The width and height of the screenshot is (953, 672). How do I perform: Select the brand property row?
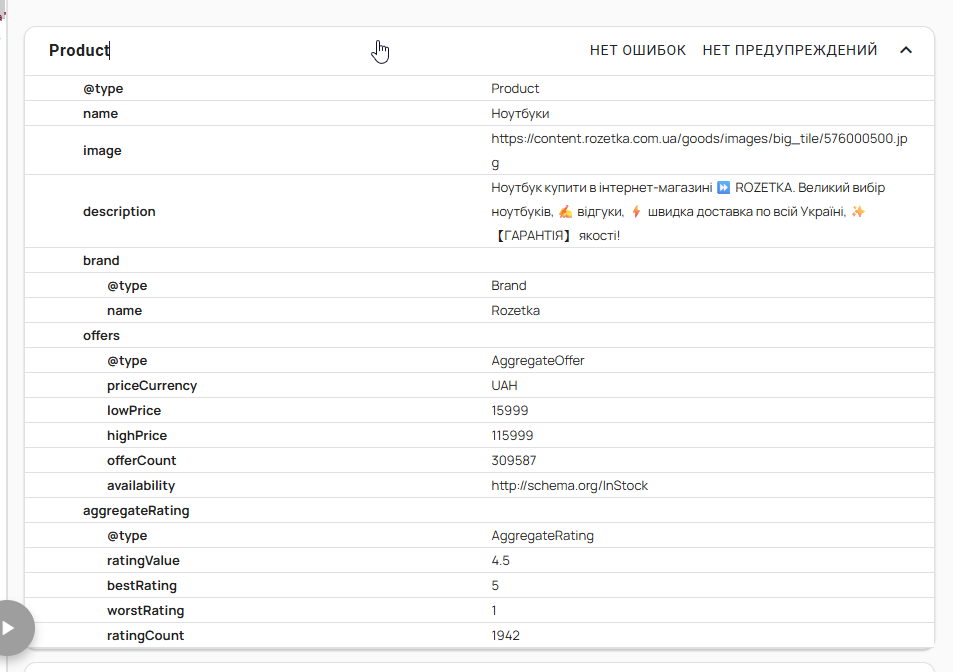coord(479,261)
